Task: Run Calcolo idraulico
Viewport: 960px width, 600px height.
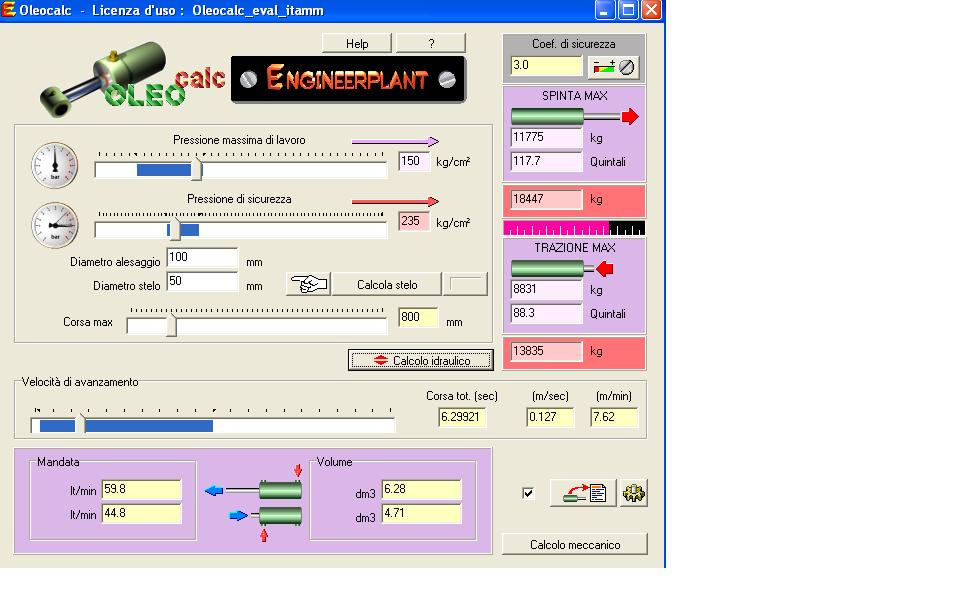Action: point(421,360)
